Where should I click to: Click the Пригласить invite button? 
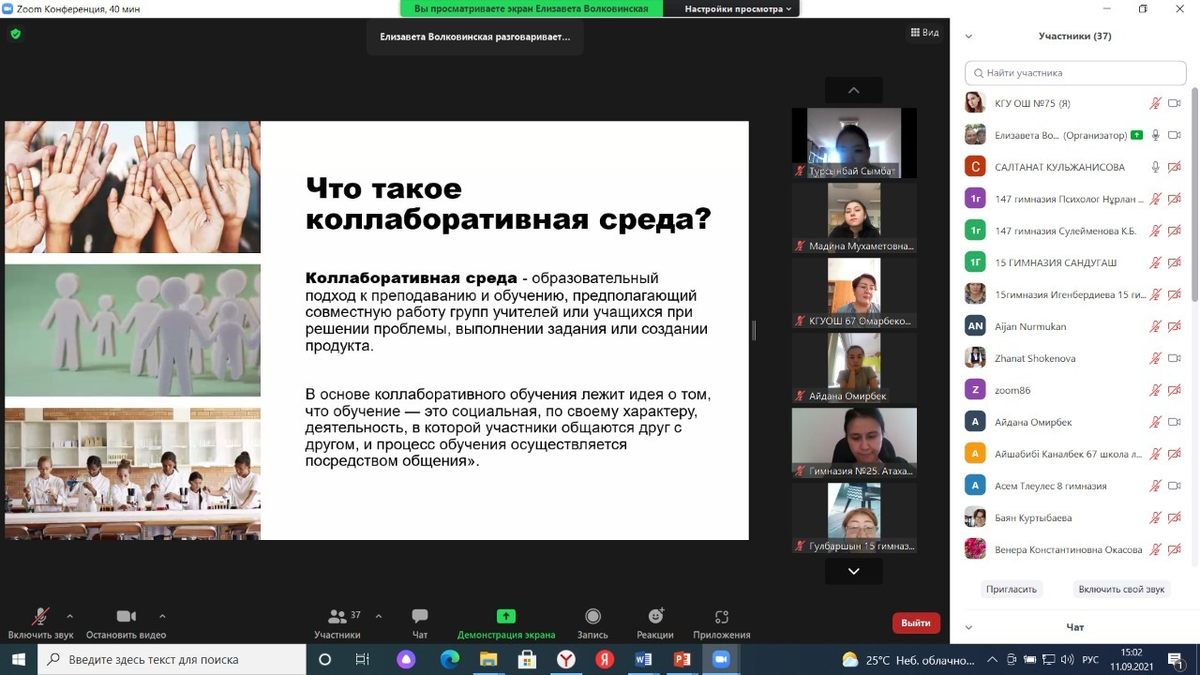pyautogui.click(x=1011, y=589)
